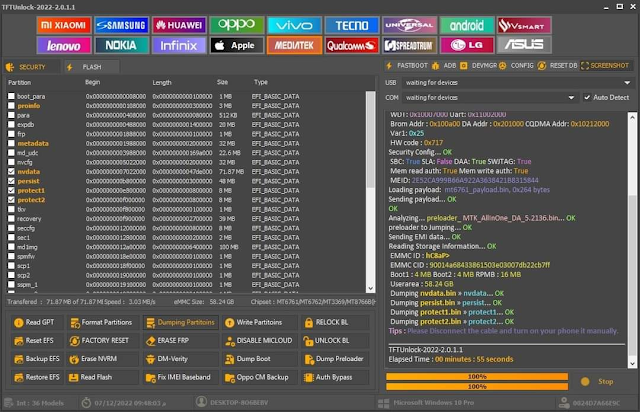Viewport: 640px width, 412px height.
Task: Take a screenshot with SCREENSHOT button
Action: (x=605, y=66)
